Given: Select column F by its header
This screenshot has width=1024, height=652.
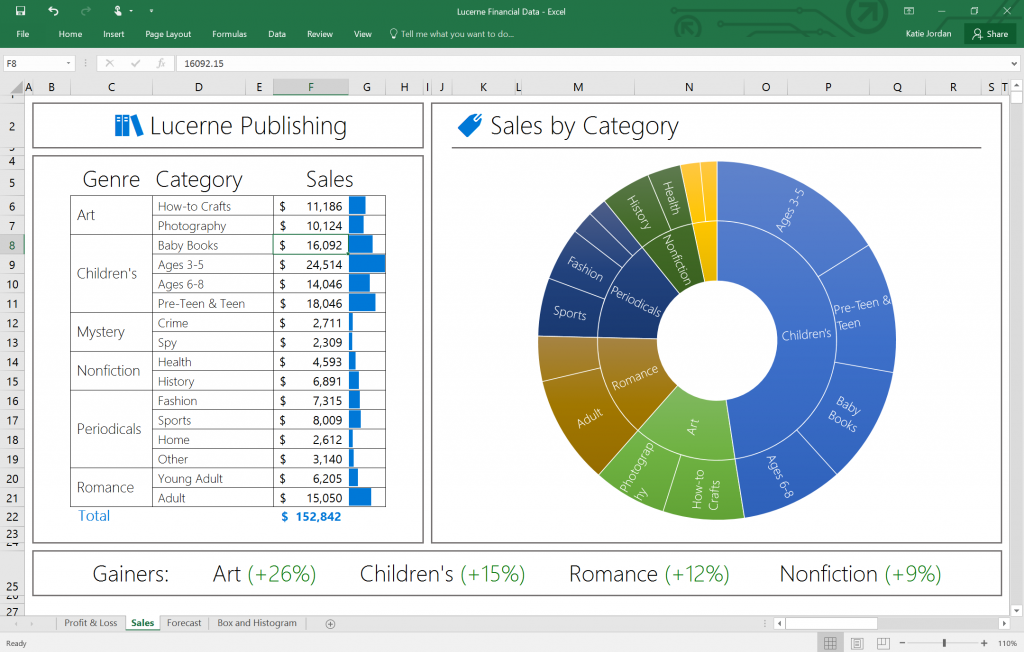Looking at the screenshot, I should click(x=311, y=87).
